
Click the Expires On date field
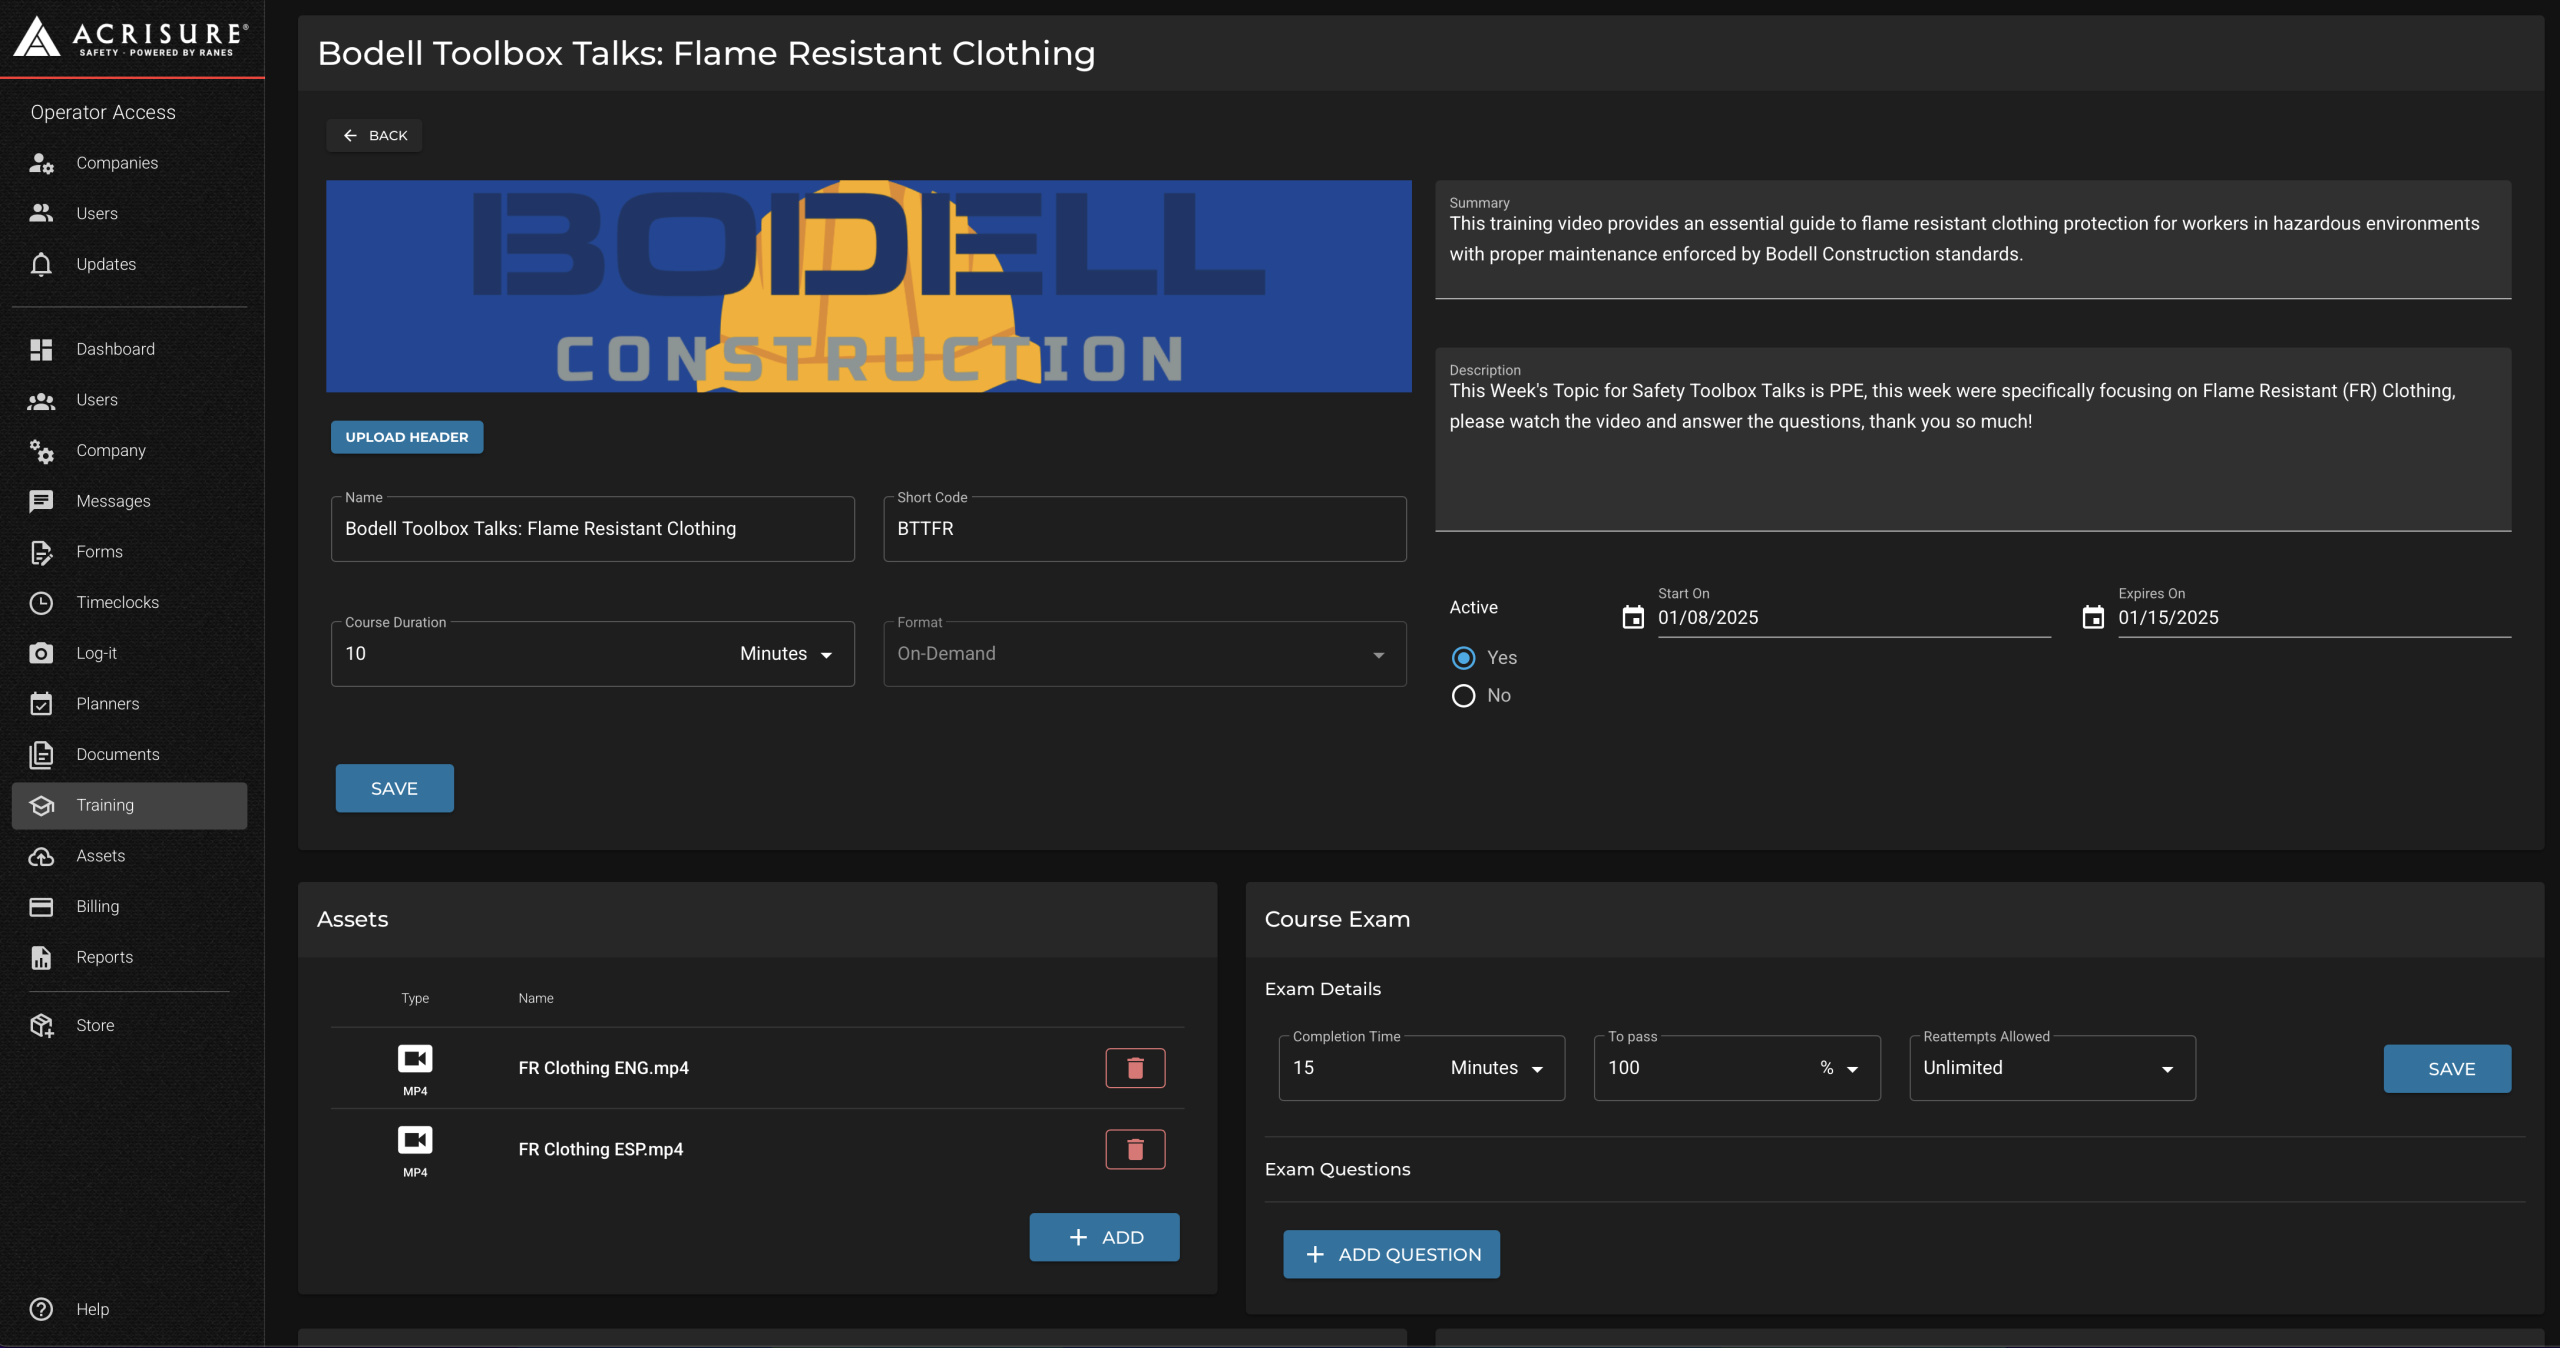2313,618
